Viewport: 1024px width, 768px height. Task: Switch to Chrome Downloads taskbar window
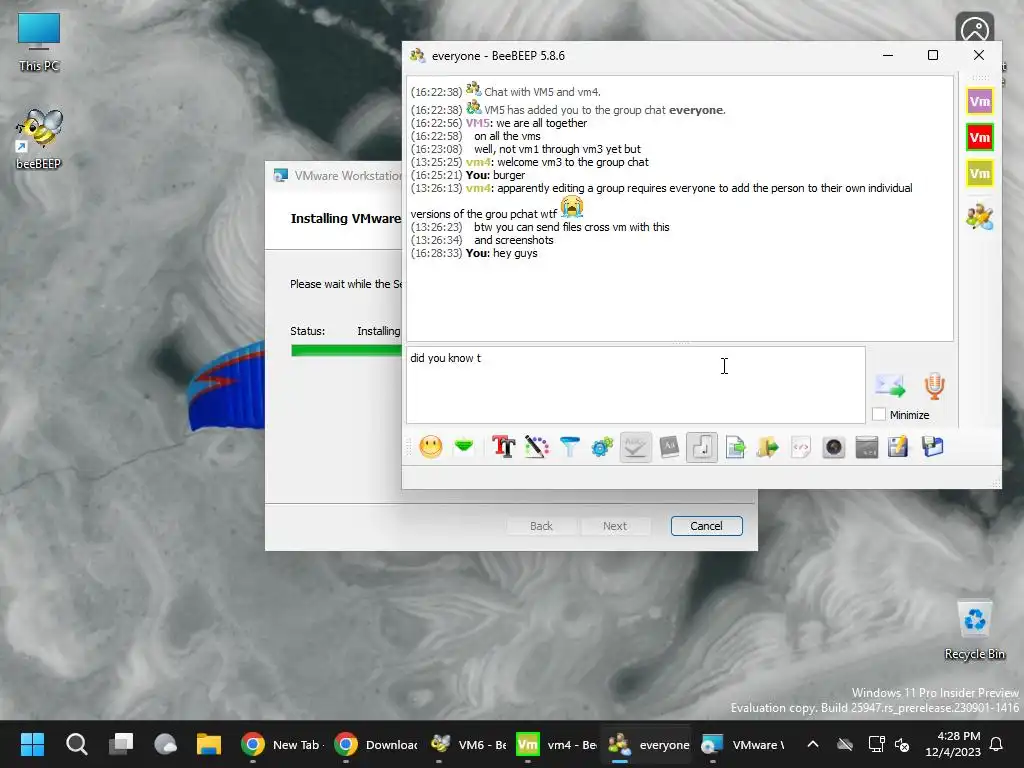click(376, 744)
